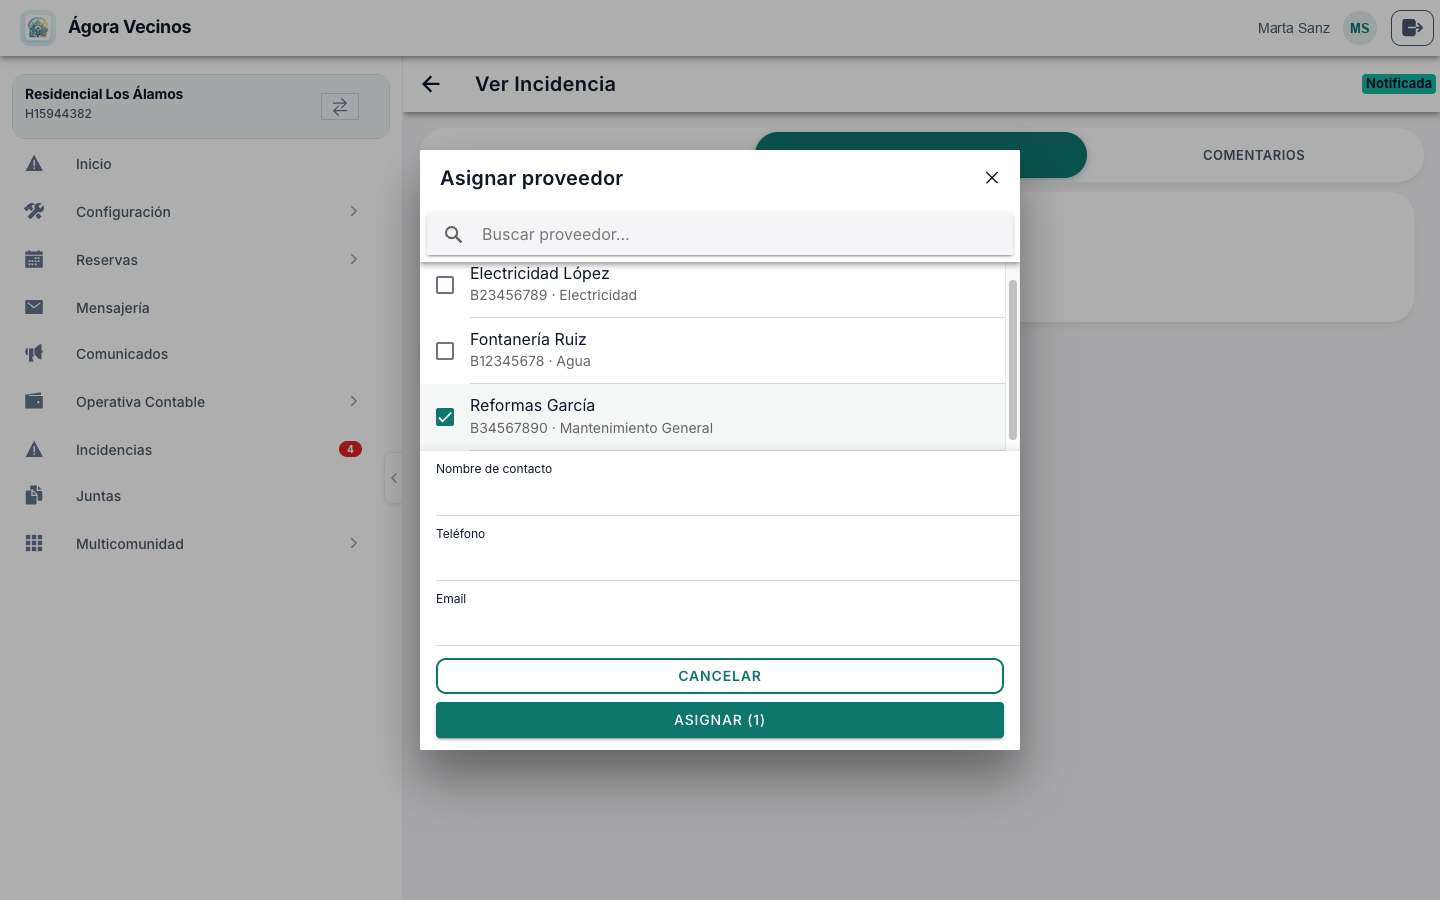Close the Asignar proveedor dialog
Image resolution: width=1440 pixels, height=900 pixels.
point(992,178)
